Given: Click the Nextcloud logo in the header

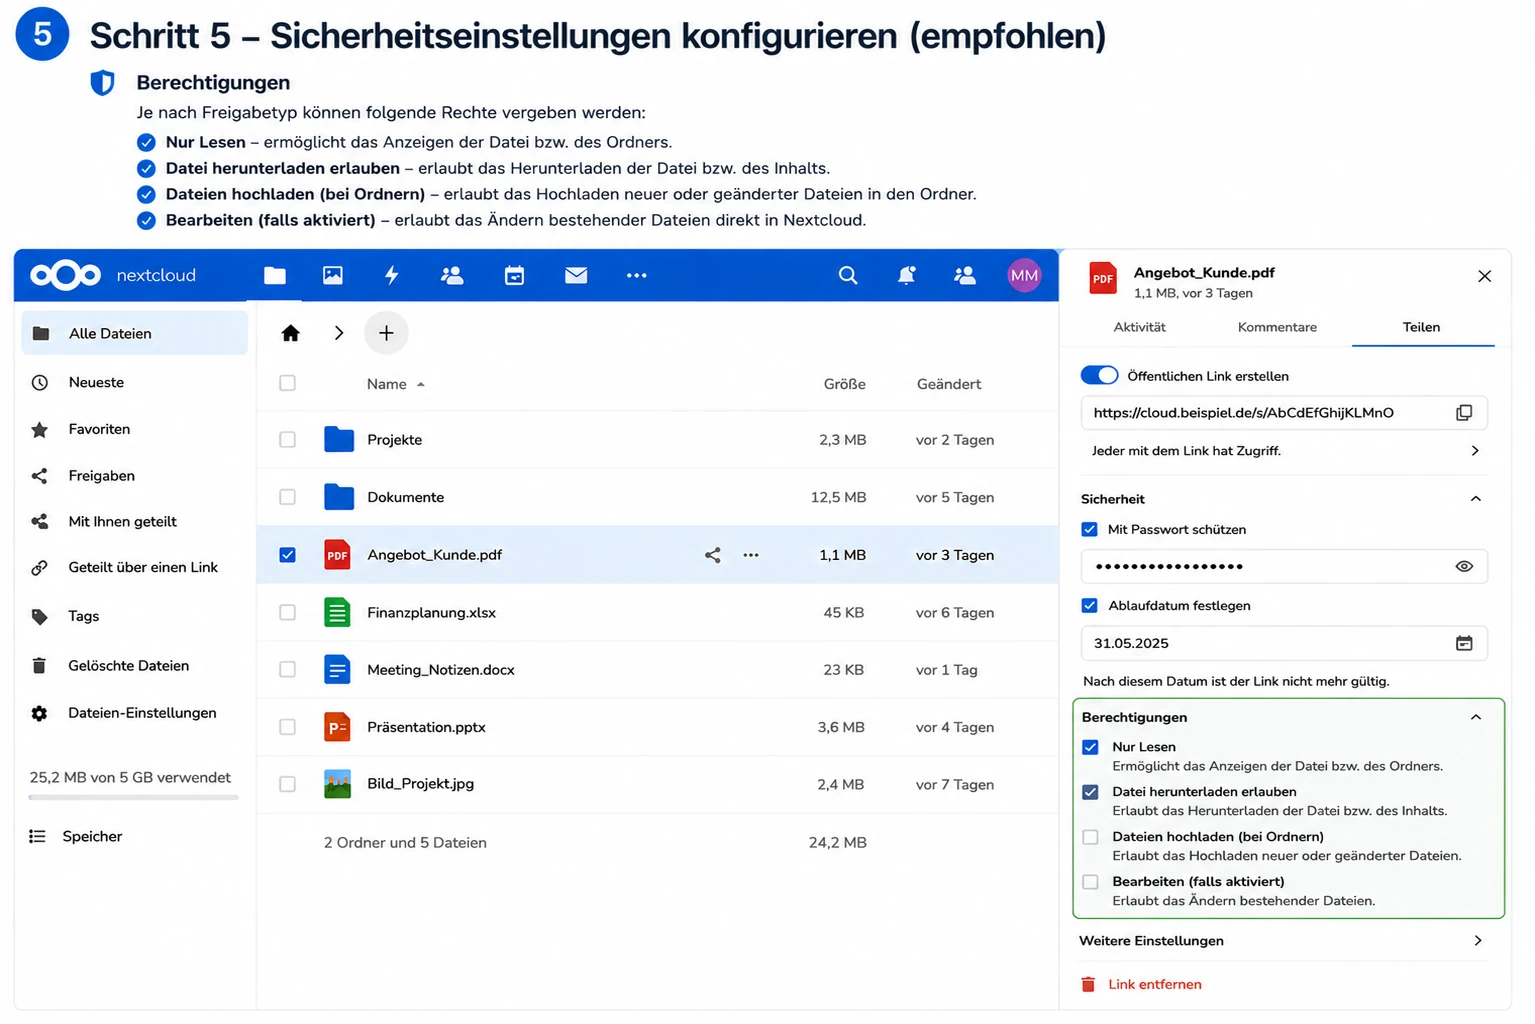Looking at the screenshot, I should pos(66,275).
